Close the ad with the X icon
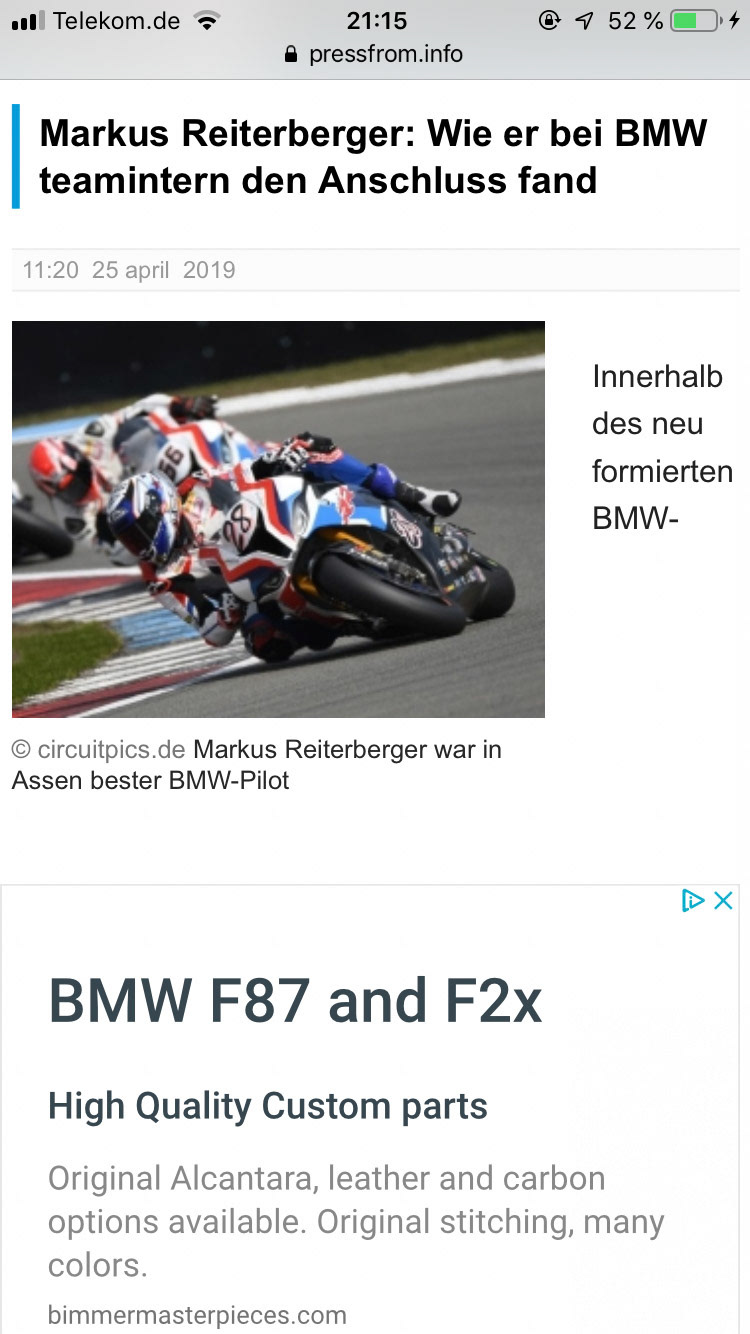This screenshot has height=1334, width=750. 724,900
